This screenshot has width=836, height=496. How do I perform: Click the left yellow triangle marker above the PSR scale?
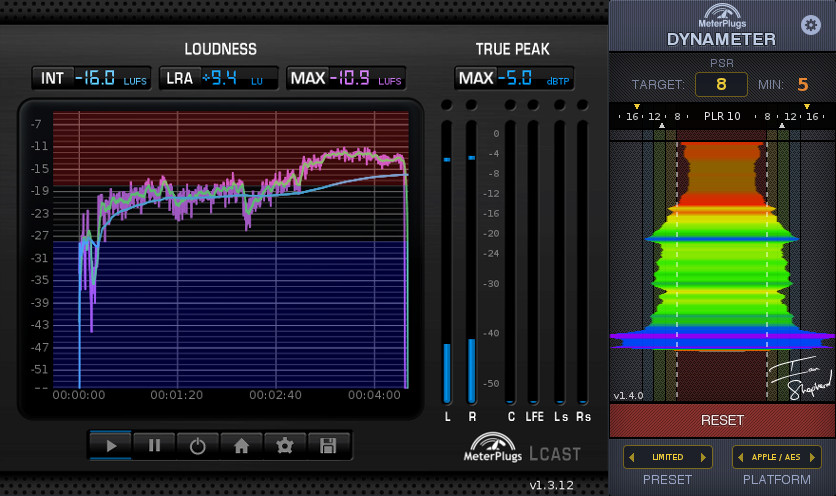tap(637, 107)
